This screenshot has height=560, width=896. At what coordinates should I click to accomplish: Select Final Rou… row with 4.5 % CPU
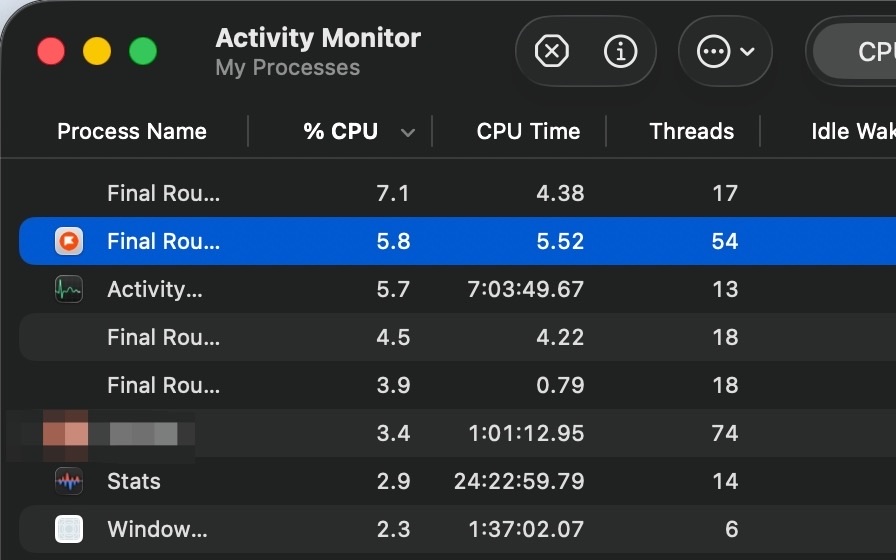pos(457,337)
